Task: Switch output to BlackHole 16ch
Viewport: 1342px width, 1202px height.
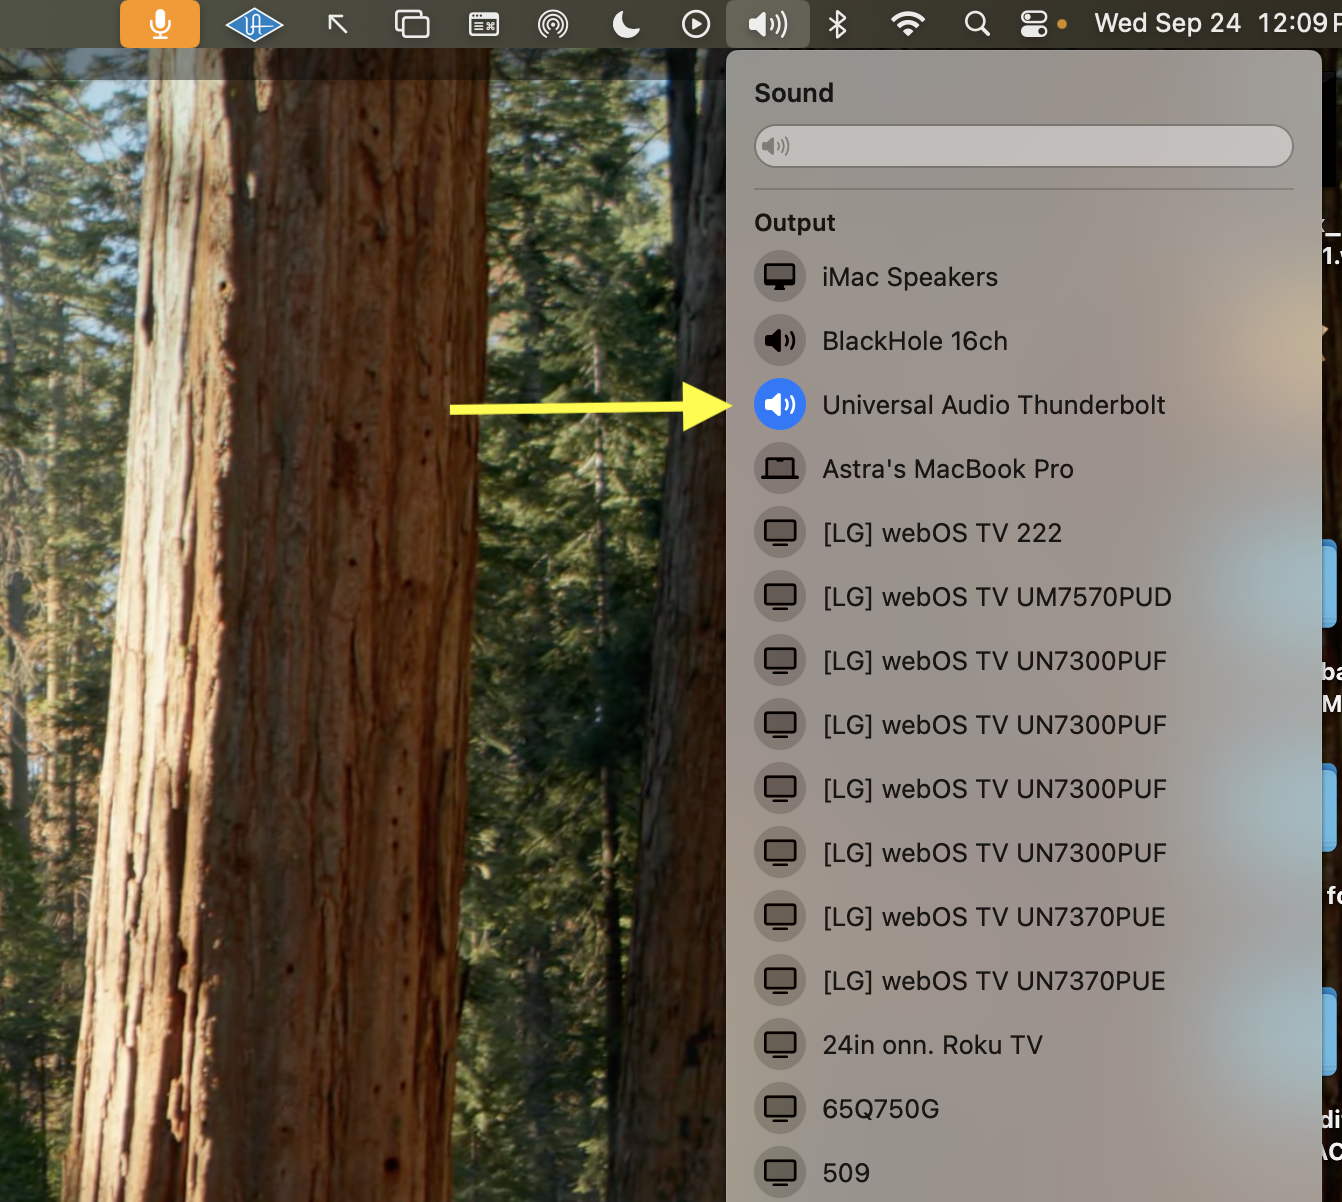Action: click(x=914, y=341)
